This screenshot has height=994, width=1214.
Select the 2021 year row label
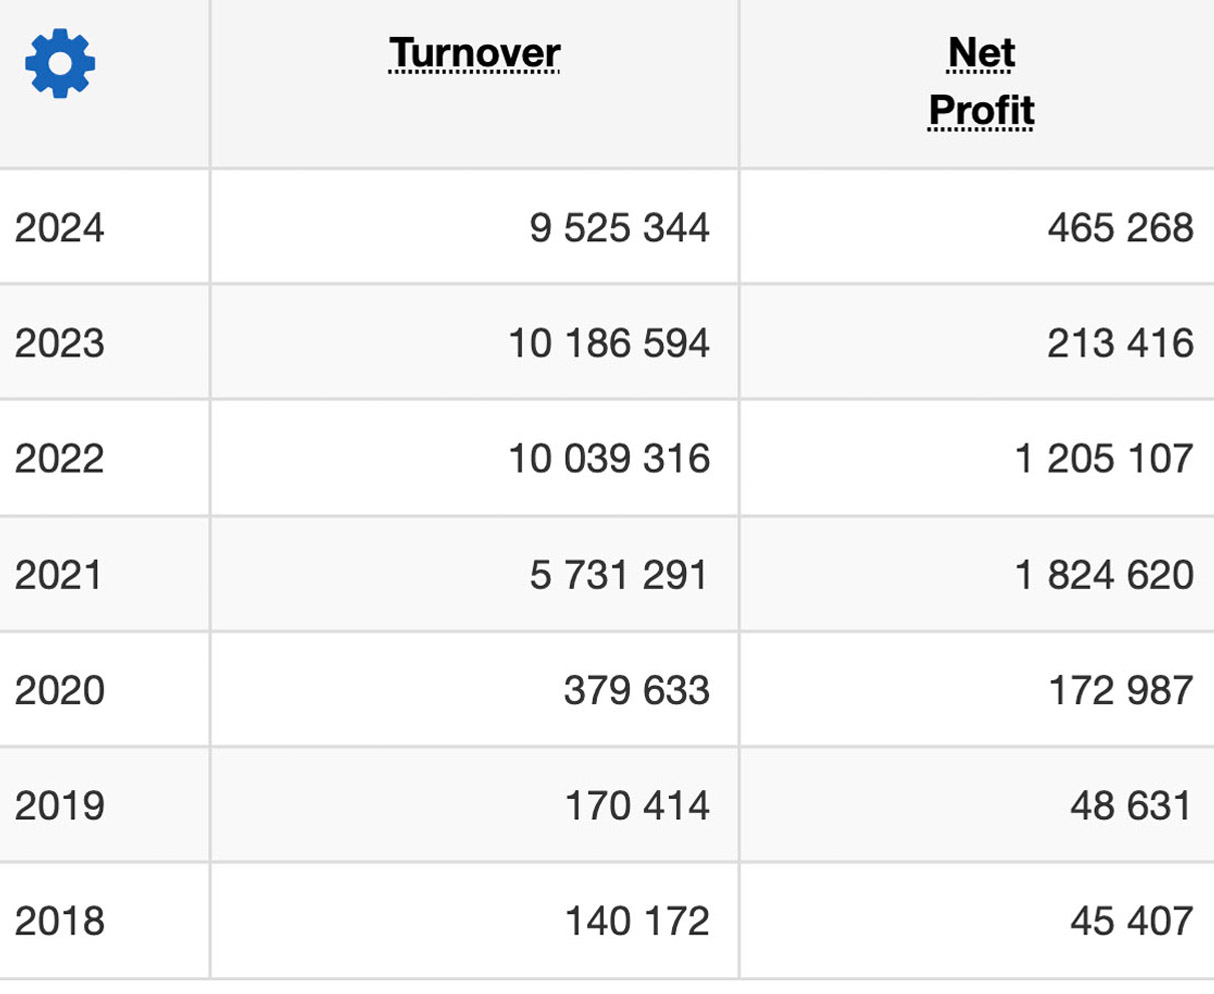(x=58, y=575)
